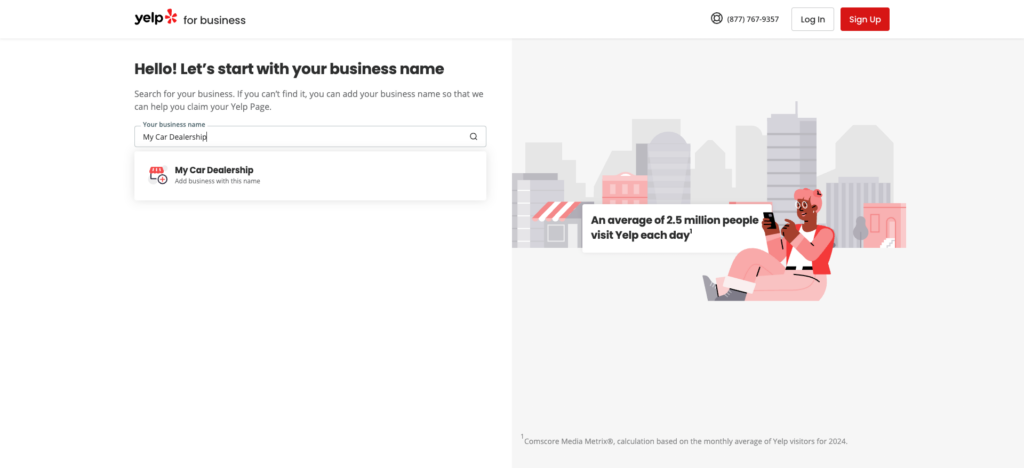Click the storefront add-business icon

click(x=158, y=175)
